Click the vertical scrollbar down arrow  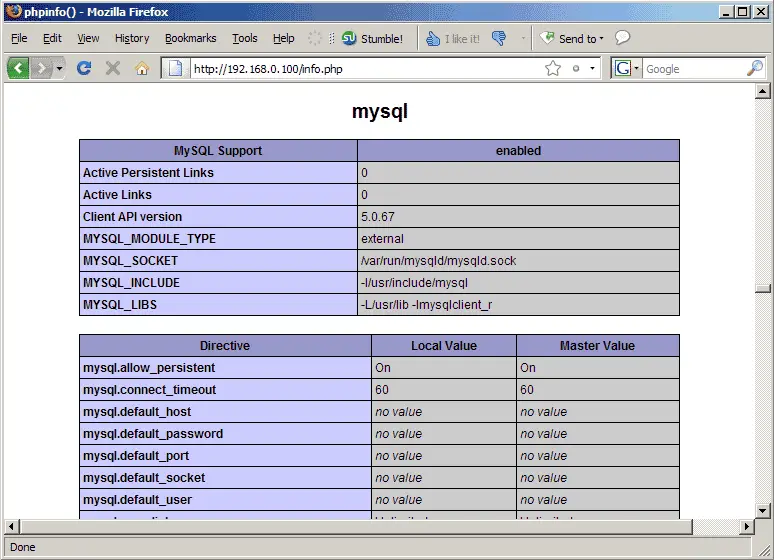(763, 510)
